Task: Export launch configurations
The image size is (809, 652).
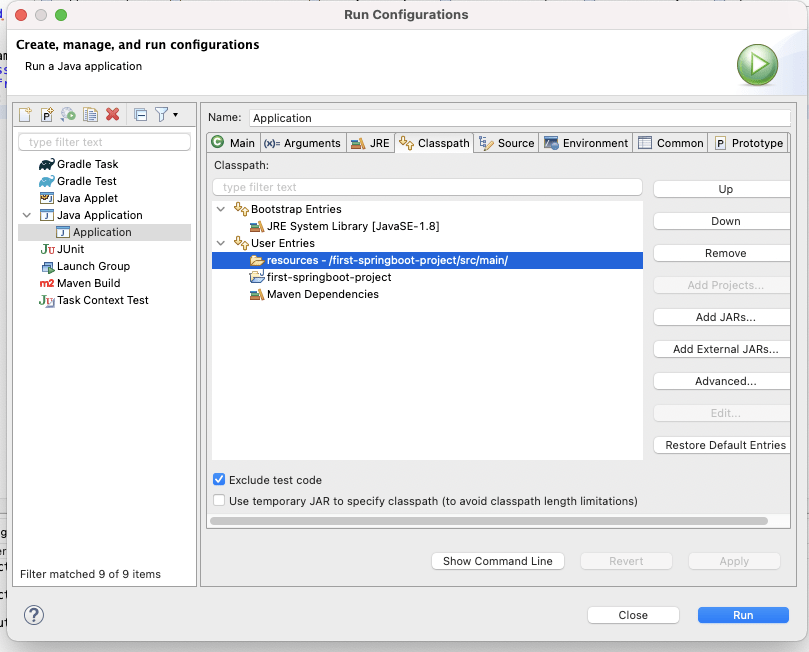Action: (69, 115)
